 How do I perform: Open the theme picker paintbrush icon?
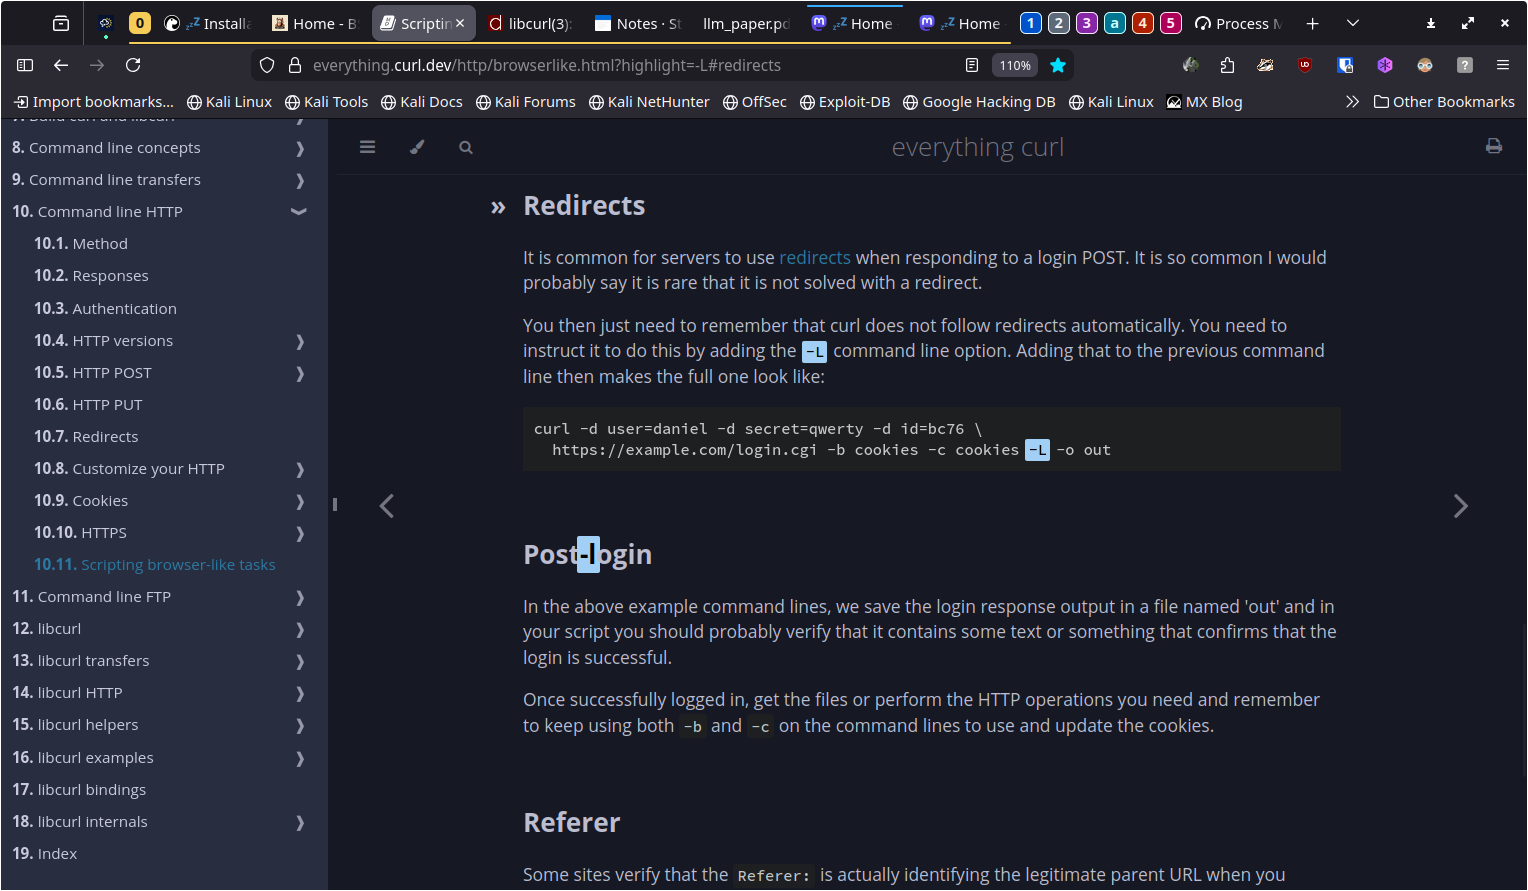point(417,147)
